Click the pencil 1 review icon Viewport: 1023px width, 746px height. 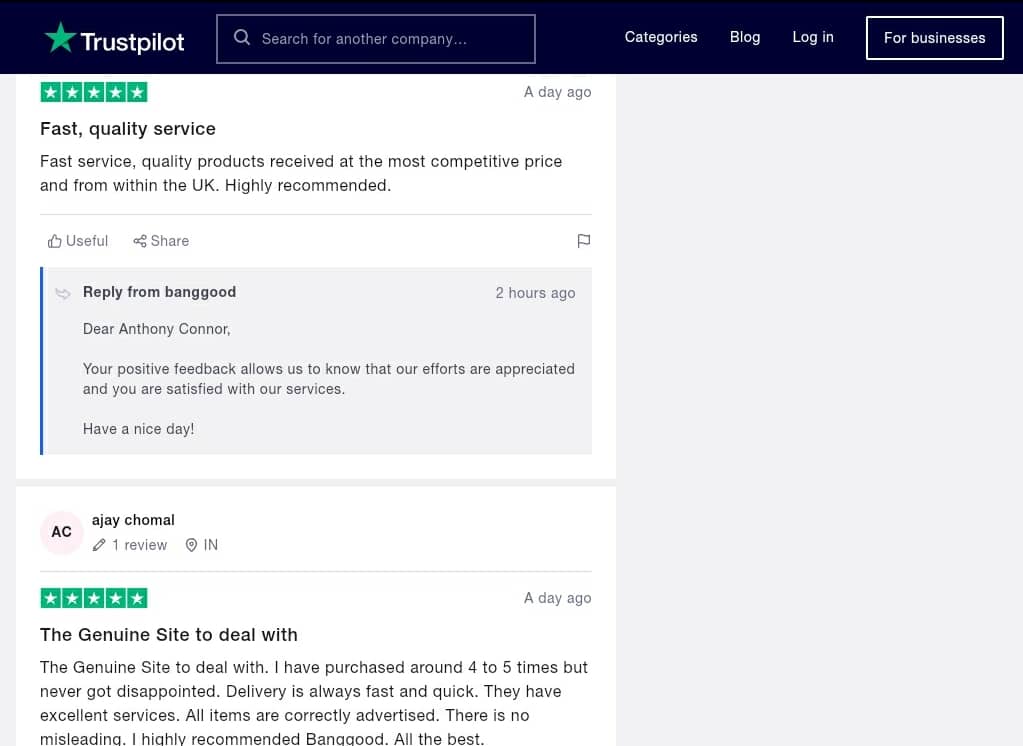[x=99, y=545]
